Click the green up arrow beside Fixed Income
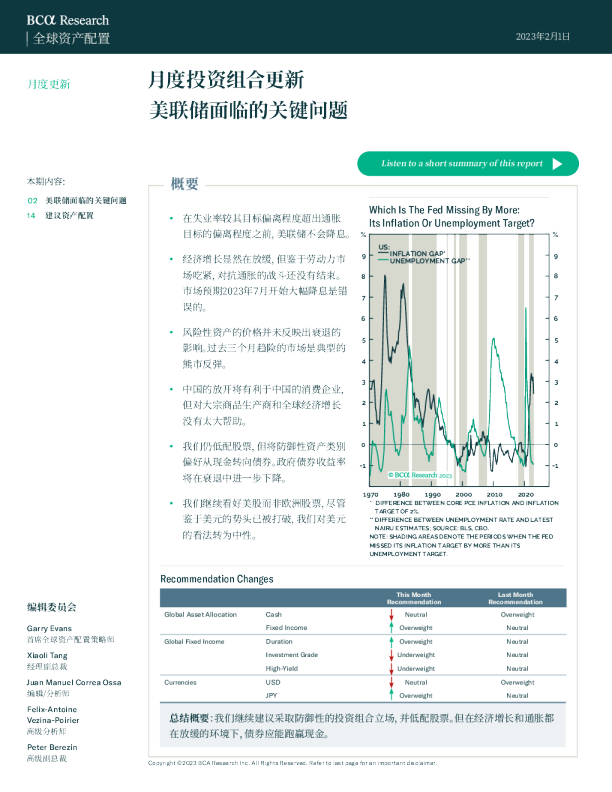This screenshot has height=792, width=612. pyautogui.click(x=392, y=627)
